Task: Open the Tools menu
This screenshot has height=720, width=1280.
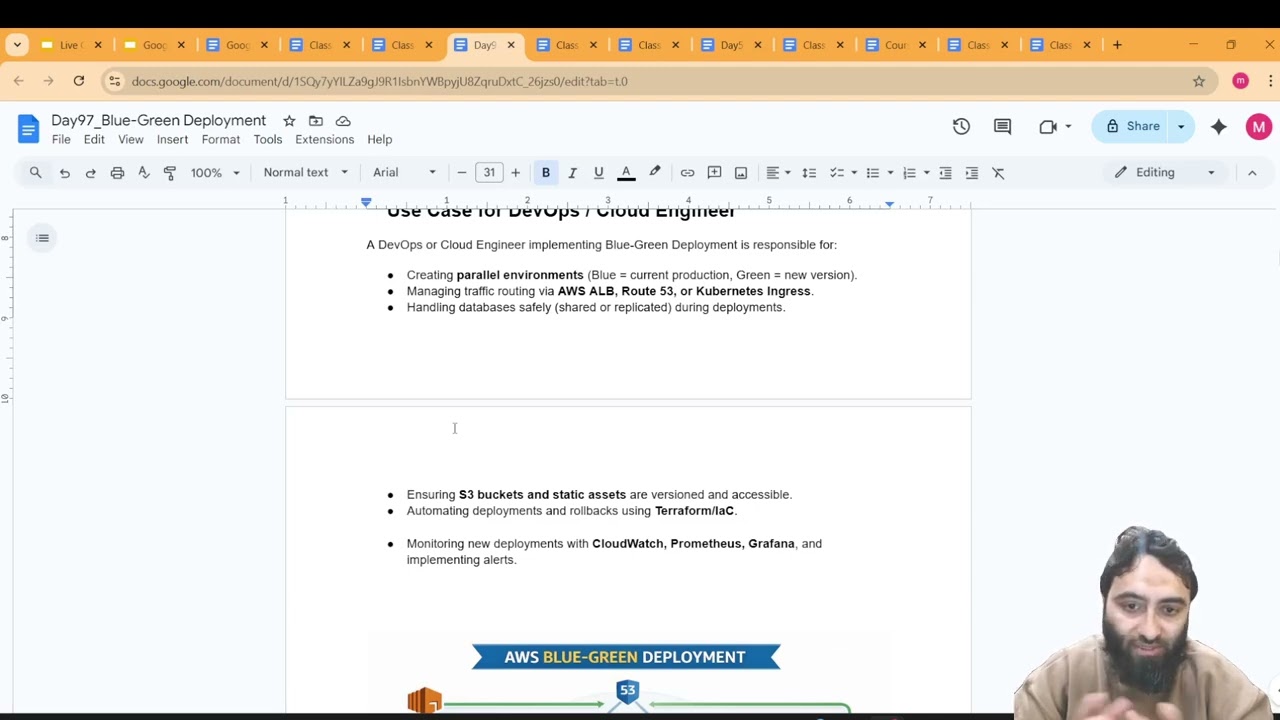Action: point(268,140)
